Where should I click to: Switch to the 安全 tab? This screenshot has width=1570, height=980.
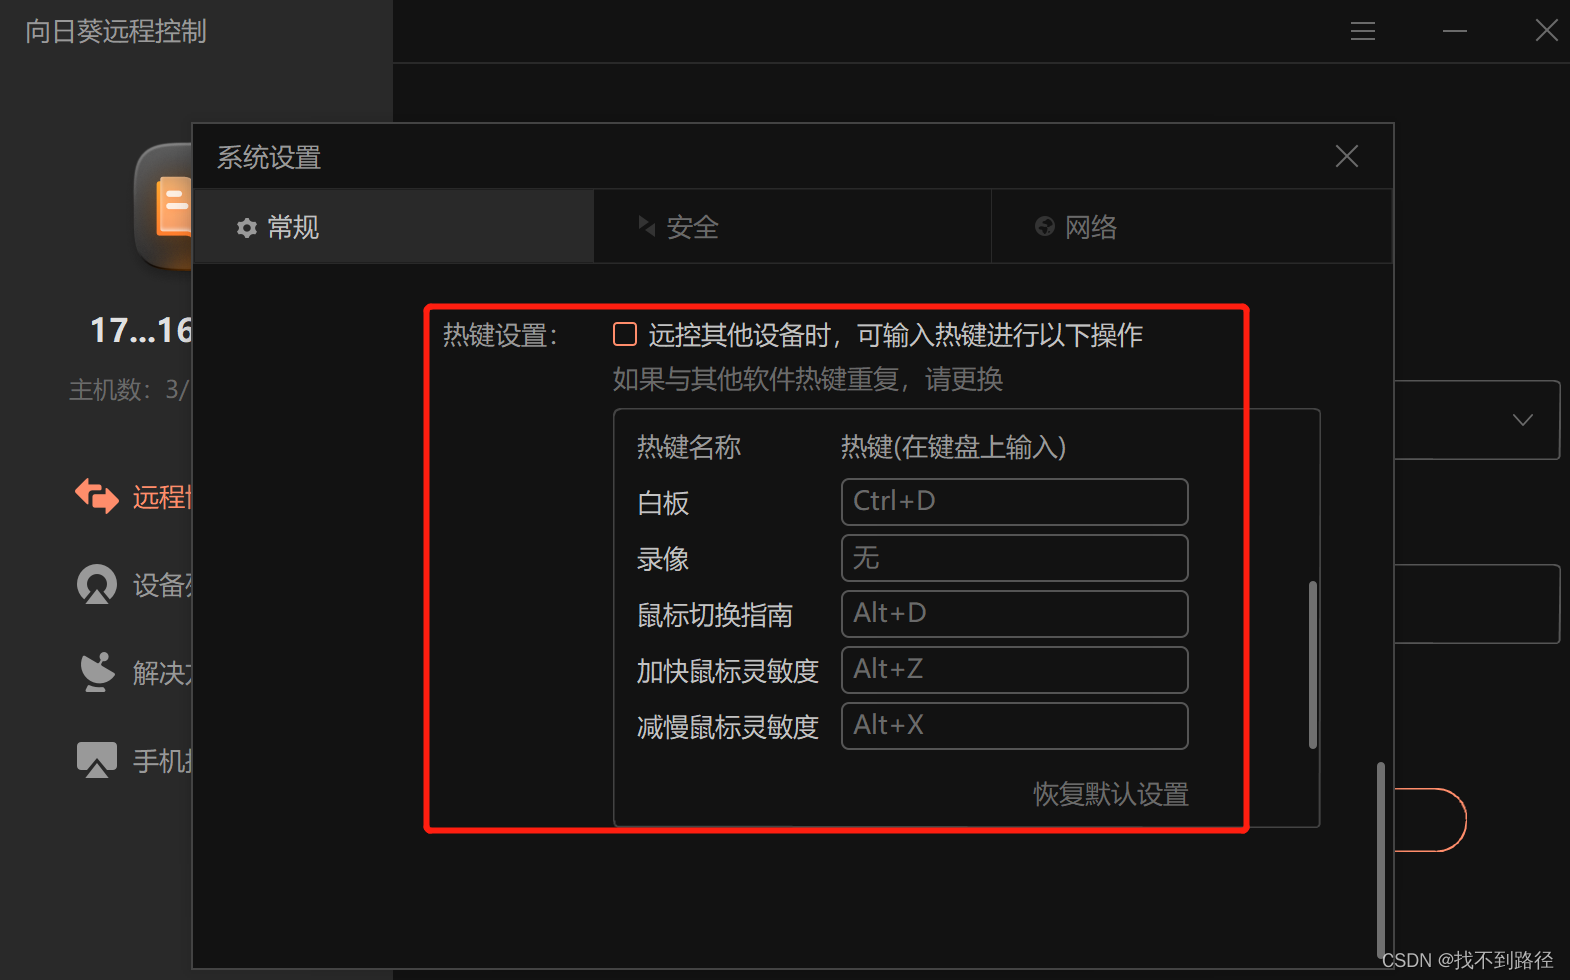click(x=792, y=227)
